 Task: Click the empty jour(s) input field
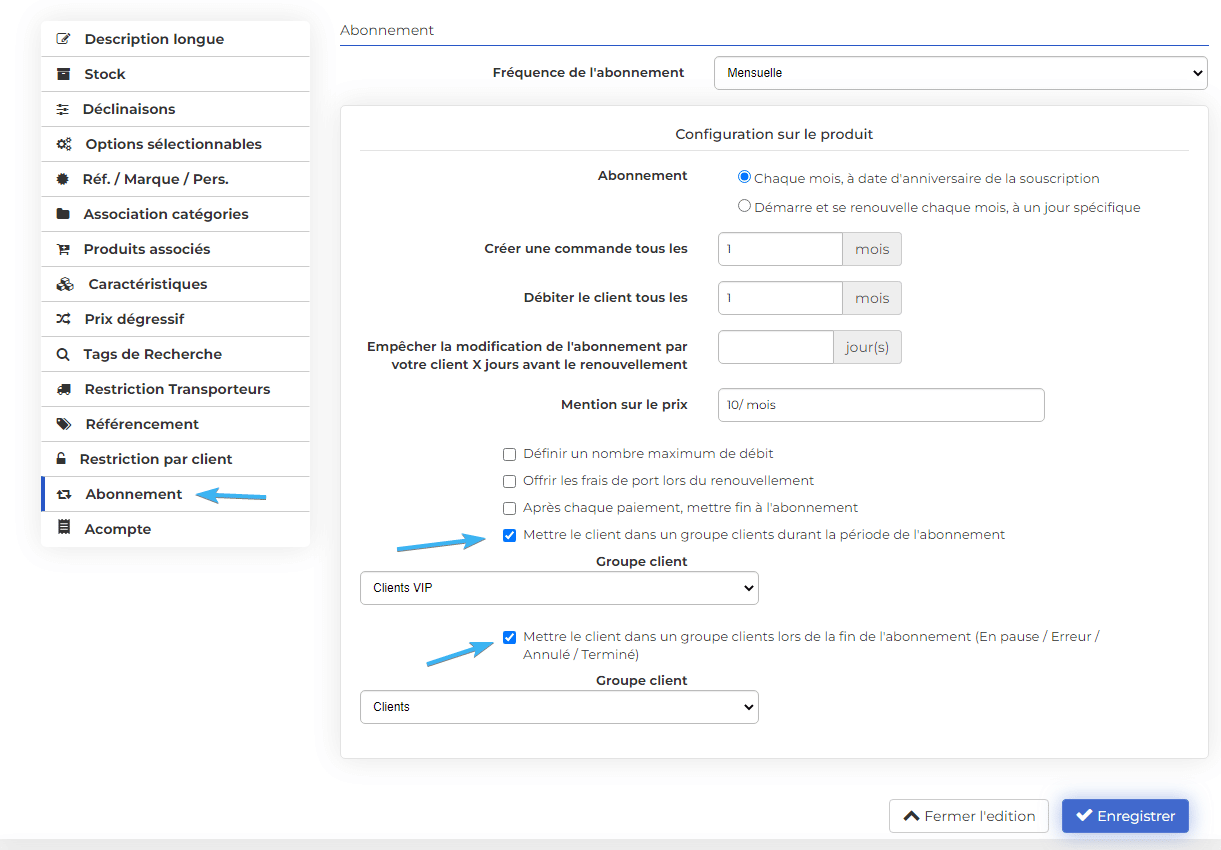[776, 347]
